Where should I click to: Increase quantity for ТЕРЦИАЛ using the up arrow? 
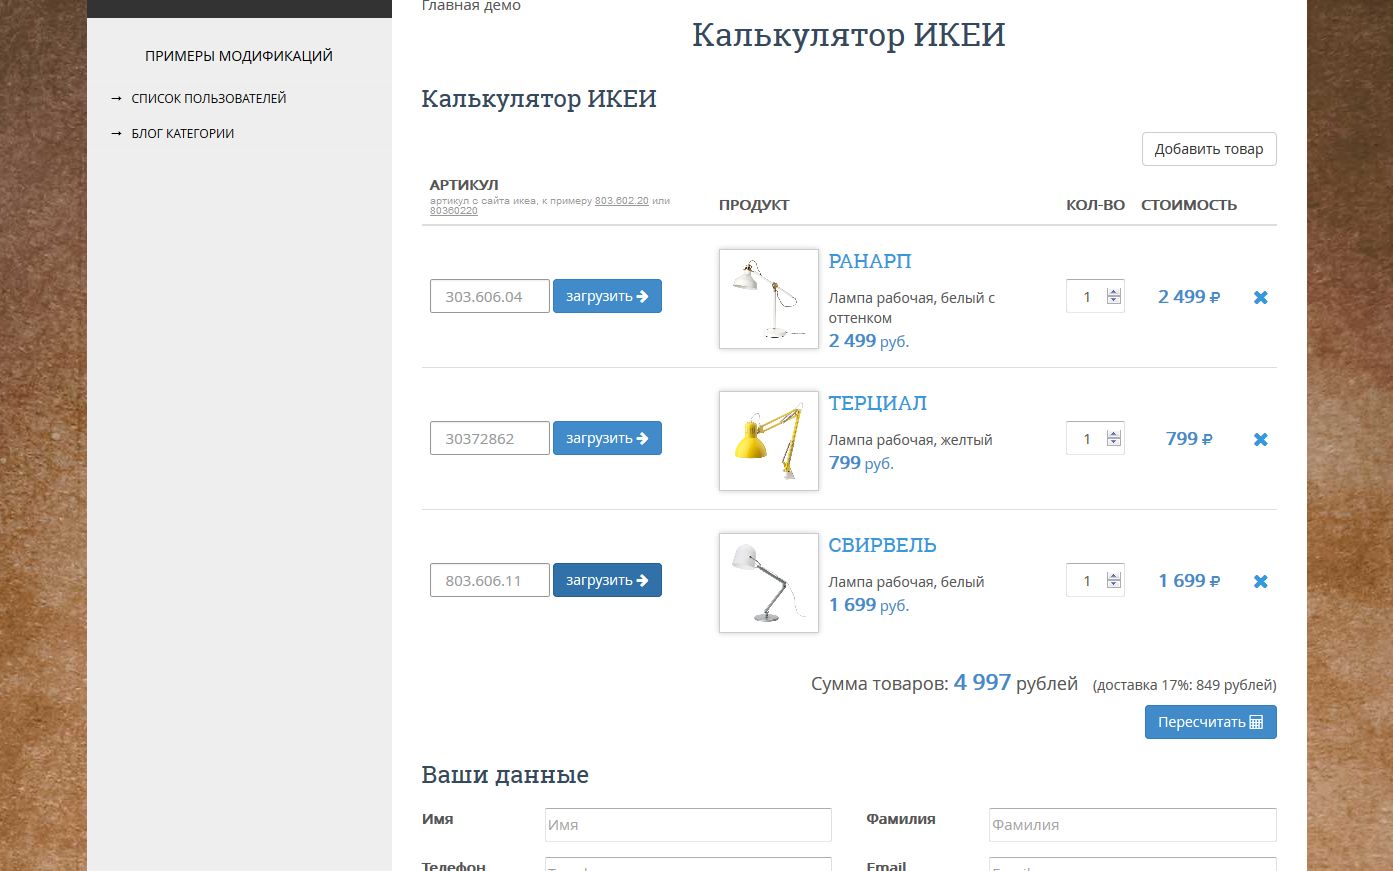point(1114,434)
